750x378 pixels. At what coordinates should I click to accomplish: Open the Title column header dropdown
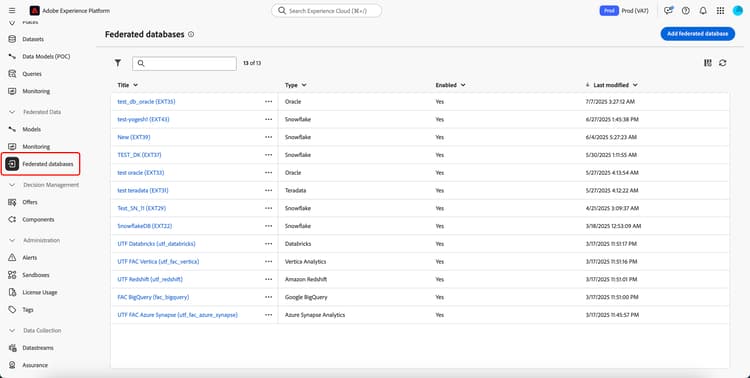136,85
